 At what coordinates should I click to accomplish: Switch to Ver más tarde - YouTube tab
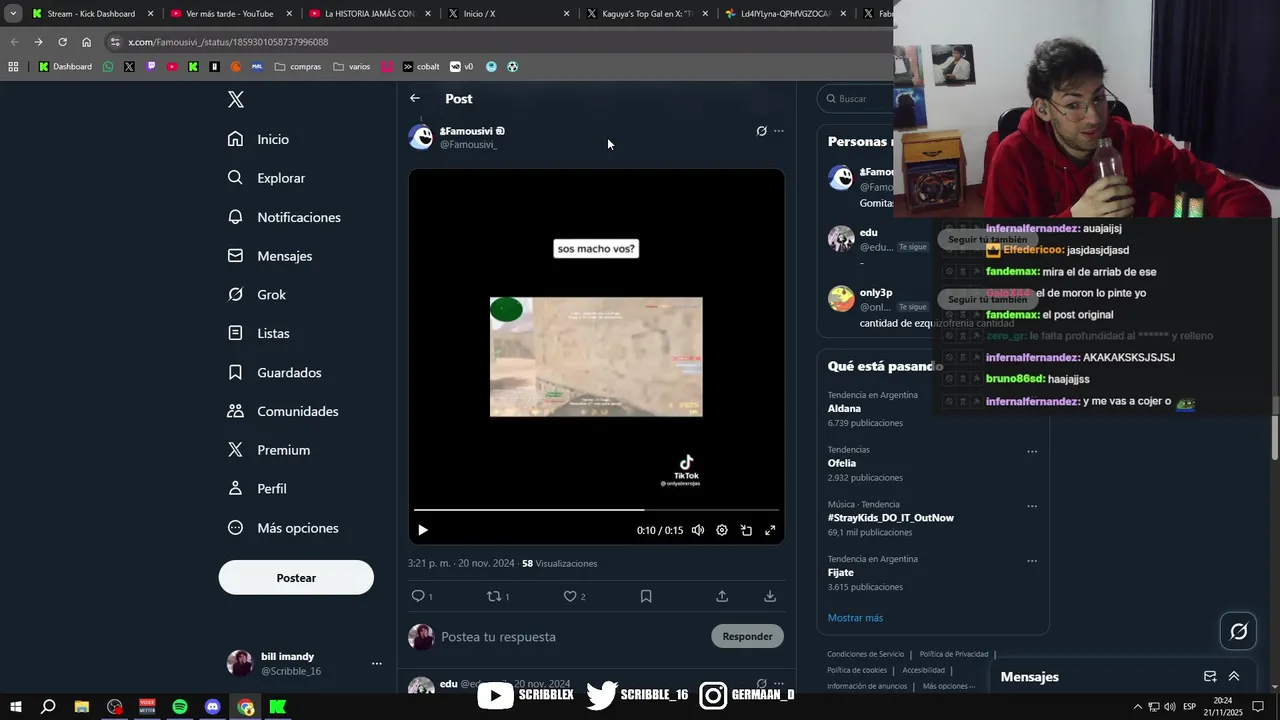coord(229,13)
